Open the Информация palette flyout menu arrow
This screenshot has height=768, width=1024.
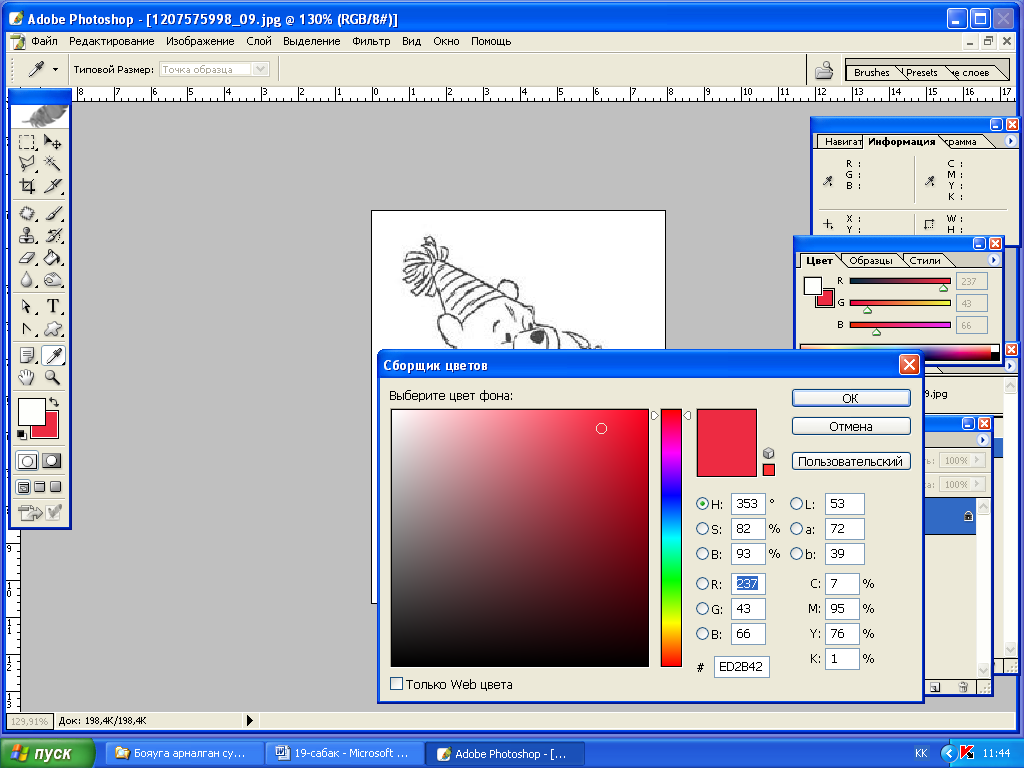pyautogui.click(x=1010, y=141)
